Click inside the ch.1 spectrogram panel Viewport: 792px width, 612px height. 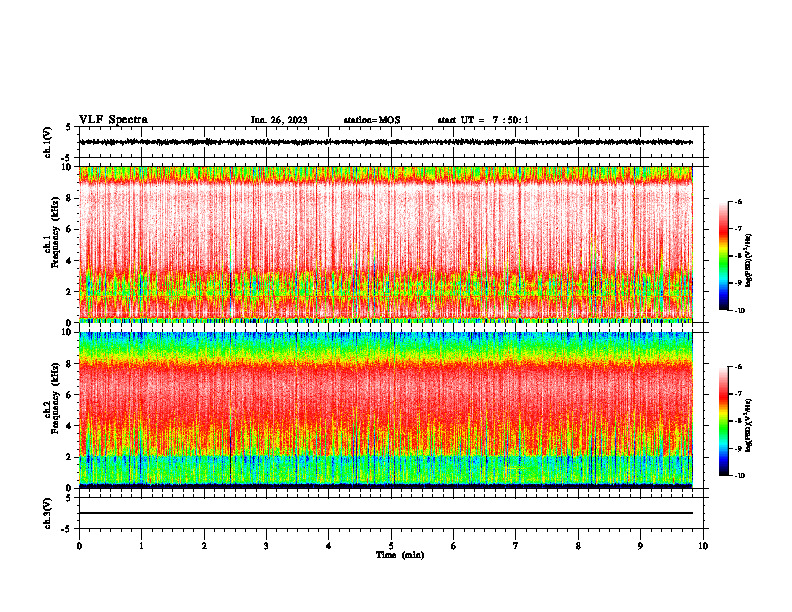[x=386, y=244]
